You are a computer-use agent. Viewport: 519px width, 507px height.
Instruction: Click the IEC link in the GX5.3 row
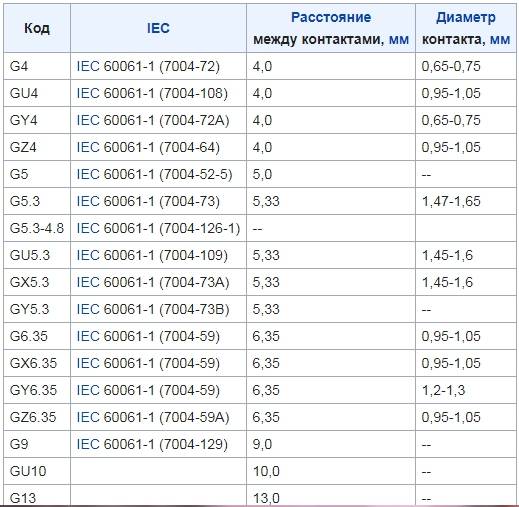pyautogui.click(x=88, y=282)
